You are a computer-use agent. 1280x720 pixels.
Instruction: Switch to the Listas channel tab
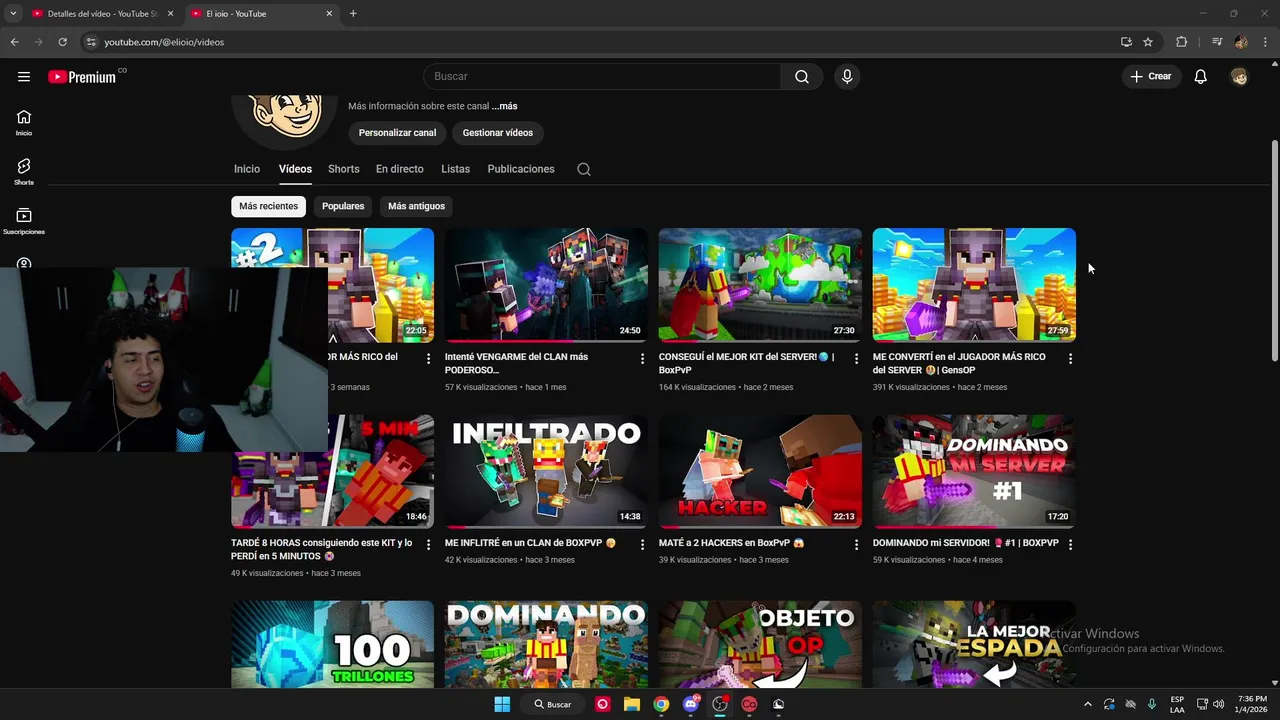pos(455,169)
